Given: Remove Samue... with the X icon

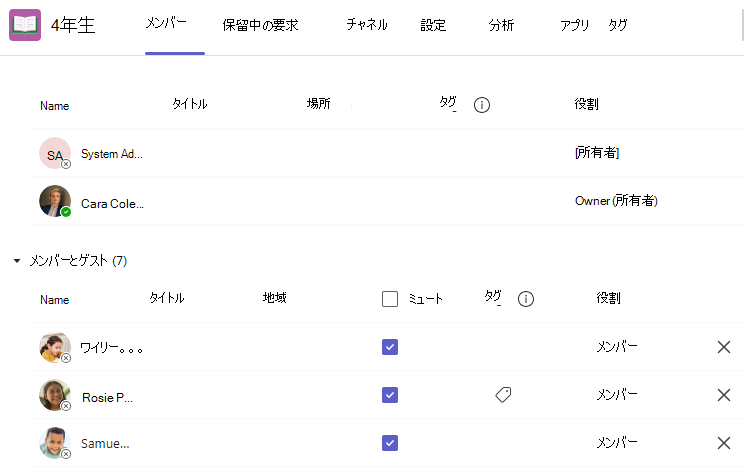Looking at the screenshot, I should tap(724, 443).
